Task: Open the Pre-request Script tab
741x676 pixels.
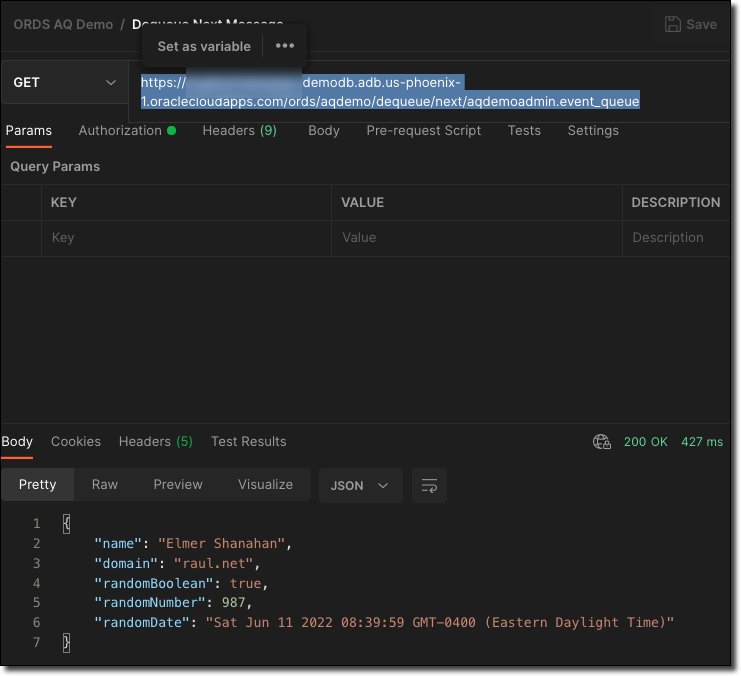Action: [x=423, y=131]
